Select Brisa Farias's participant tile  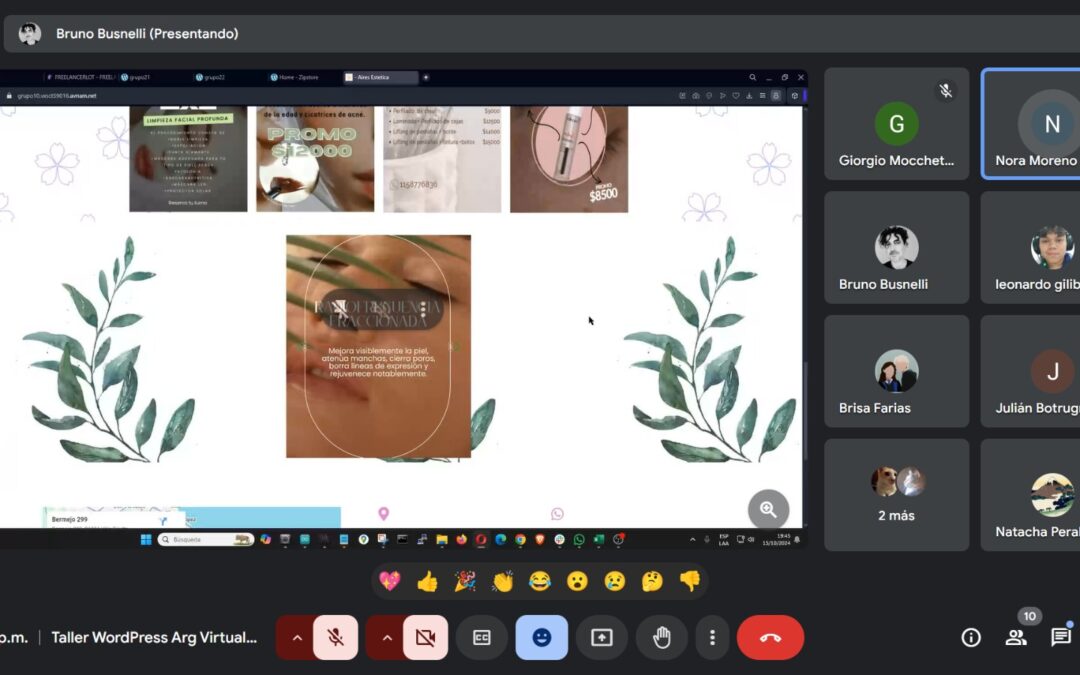(x=896, y=371)
